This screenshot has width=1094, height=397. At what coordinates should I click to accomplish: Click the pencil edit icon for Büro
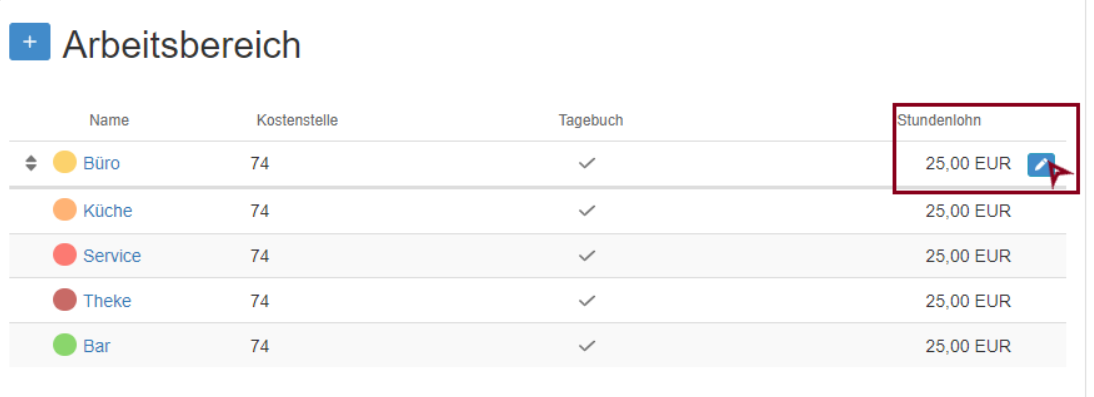coord(1040,165)
